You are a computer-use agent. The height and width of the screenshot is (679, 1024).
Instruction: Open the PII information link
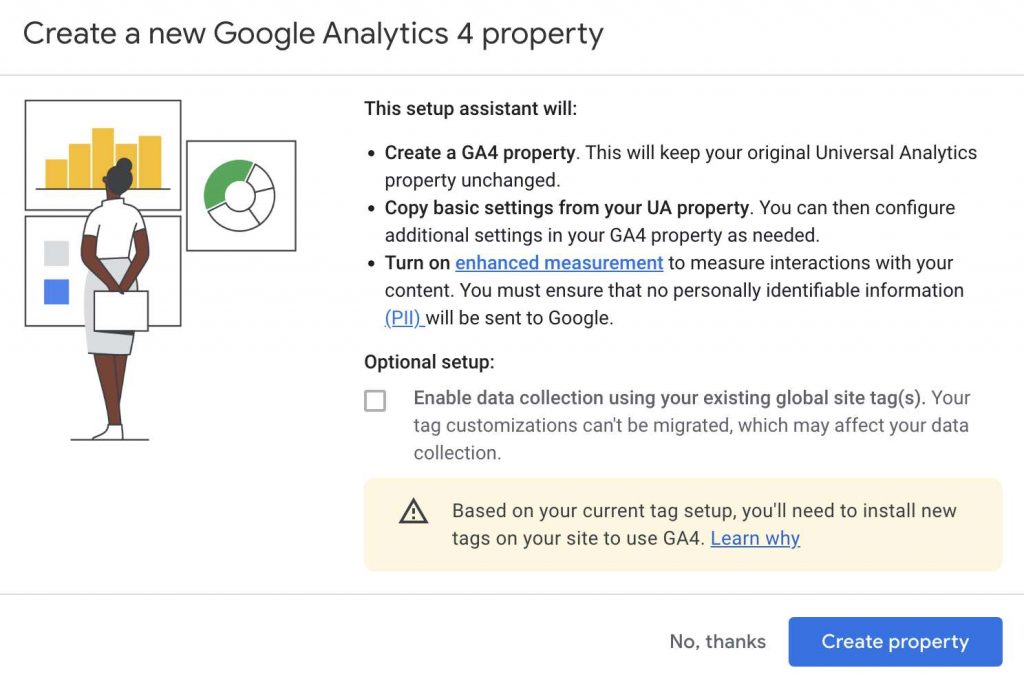[x=404, y=318]
